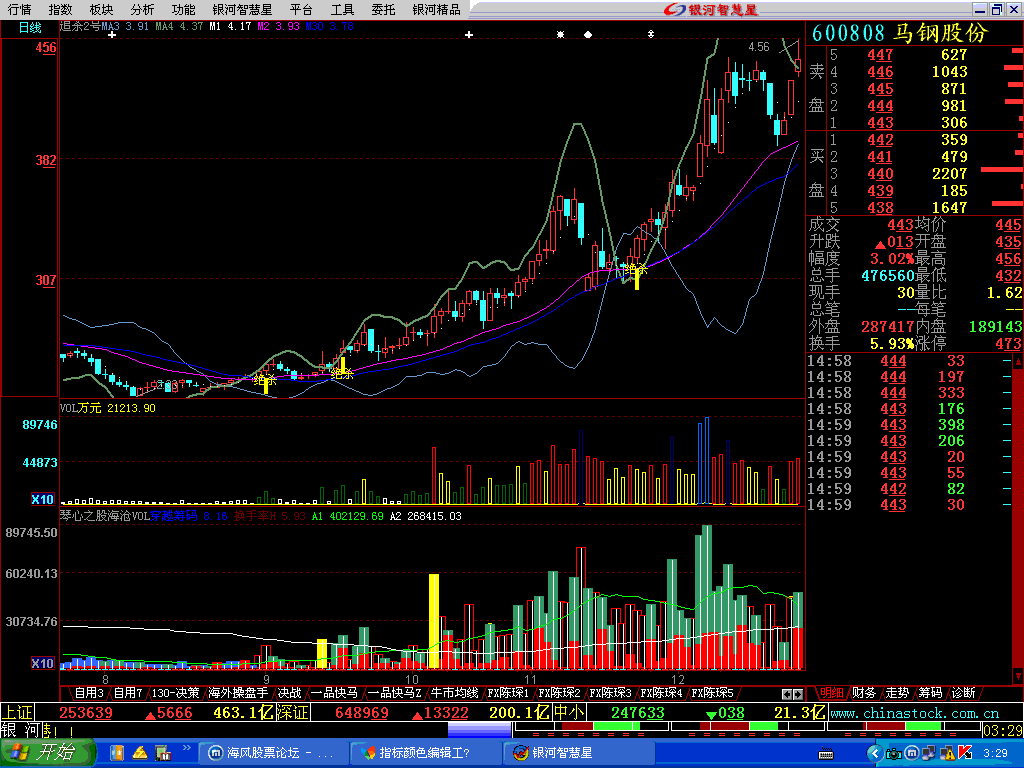Click the 涨停 value 473

[1008, 344]
